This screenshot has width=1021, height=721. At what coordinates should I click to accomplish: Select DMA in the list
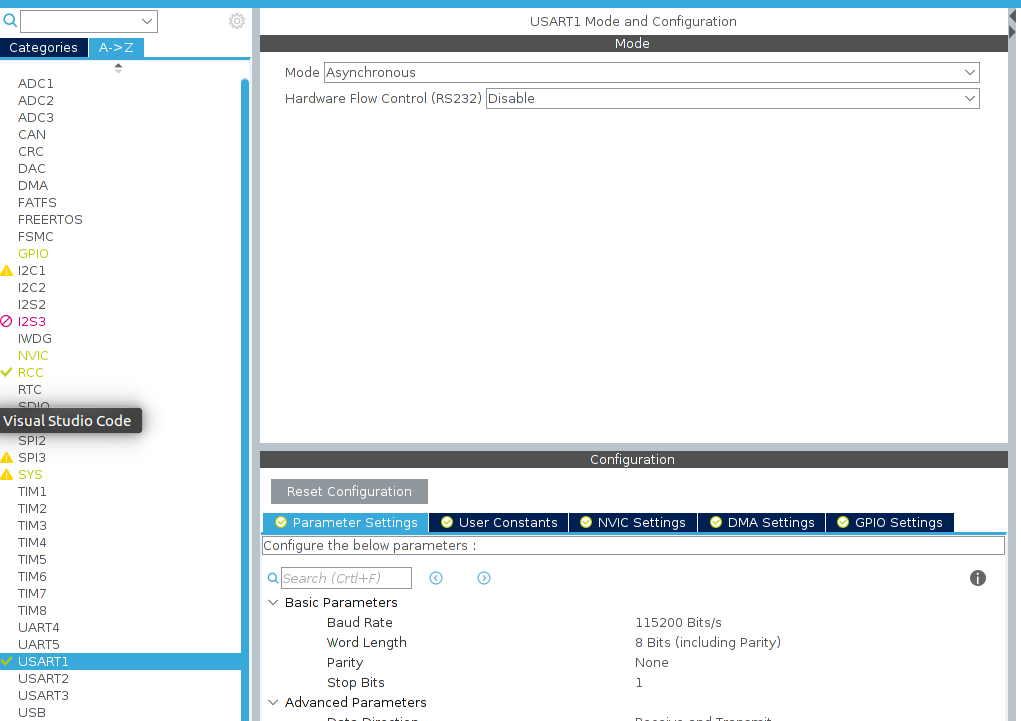33,185
